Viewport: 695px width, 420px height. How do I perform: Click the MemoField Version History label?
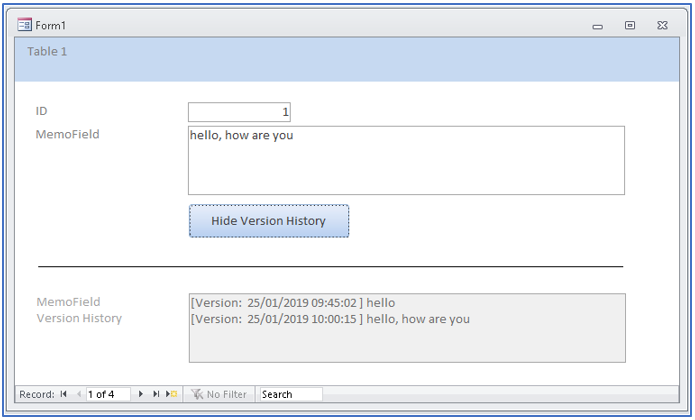point(79,310)
